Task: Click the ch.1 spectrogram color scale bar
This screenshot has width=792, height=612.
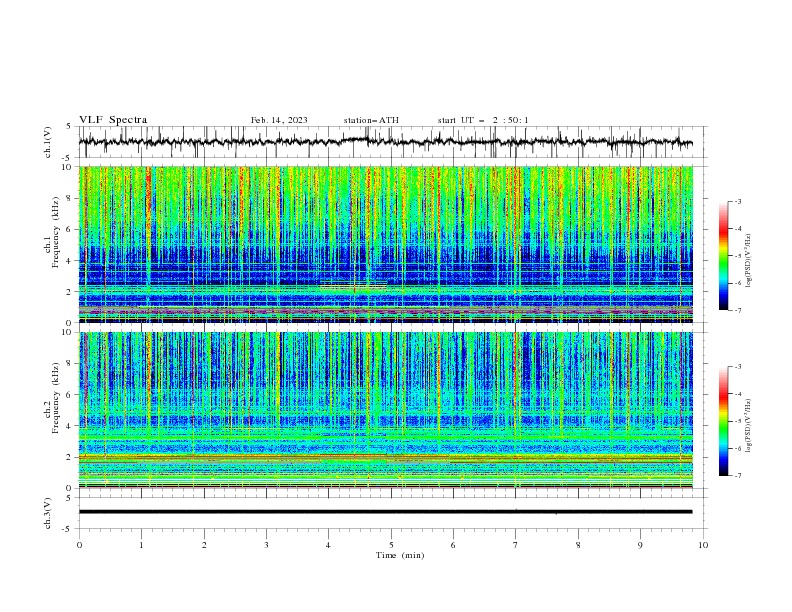Action: (723, 256)
